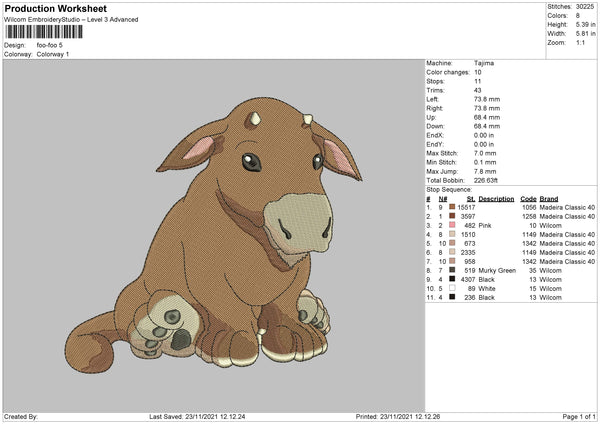Click the Code column header
The image size is (600, 424).
[x=529, y=199]
